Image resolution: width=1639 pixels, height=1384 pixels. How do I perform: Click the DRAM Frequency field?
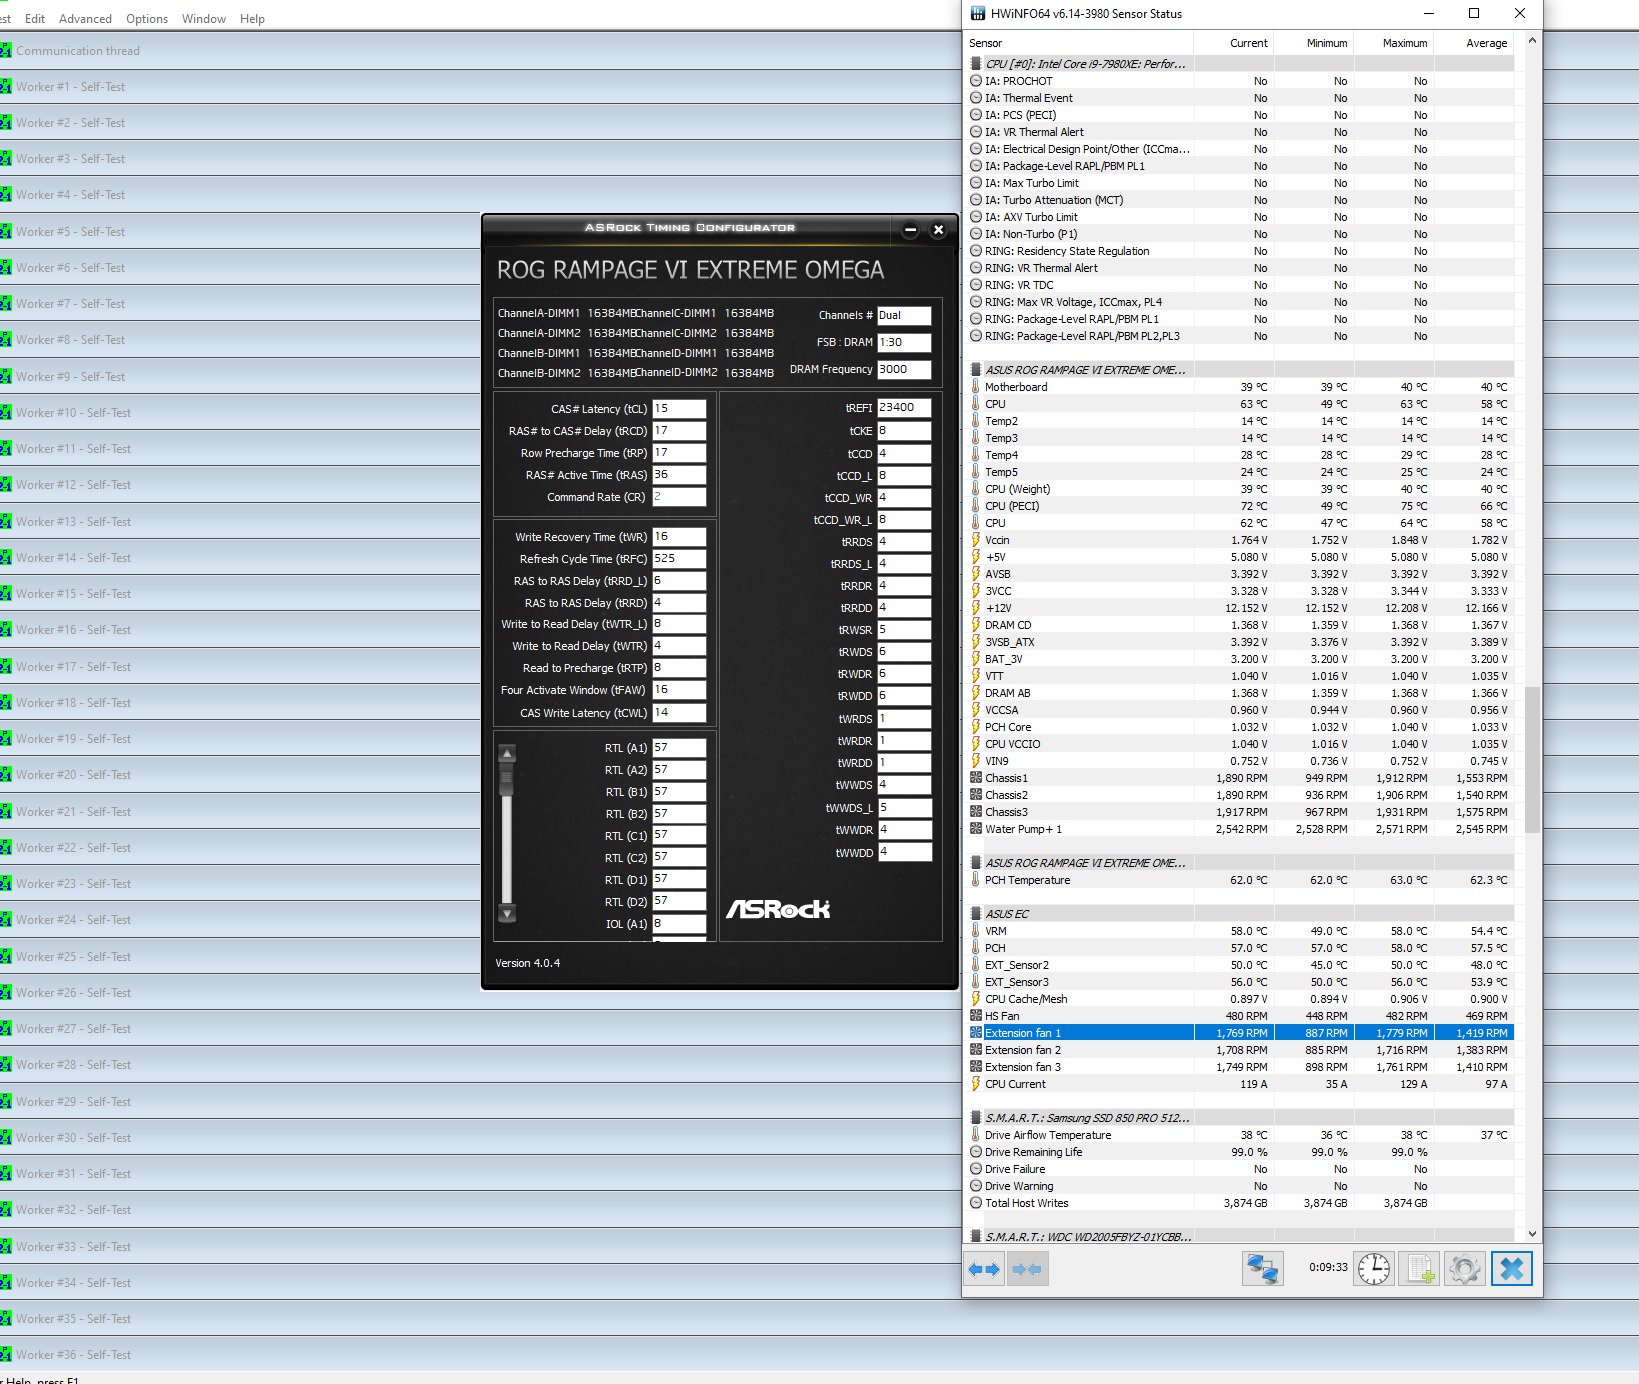coord(904,369)
